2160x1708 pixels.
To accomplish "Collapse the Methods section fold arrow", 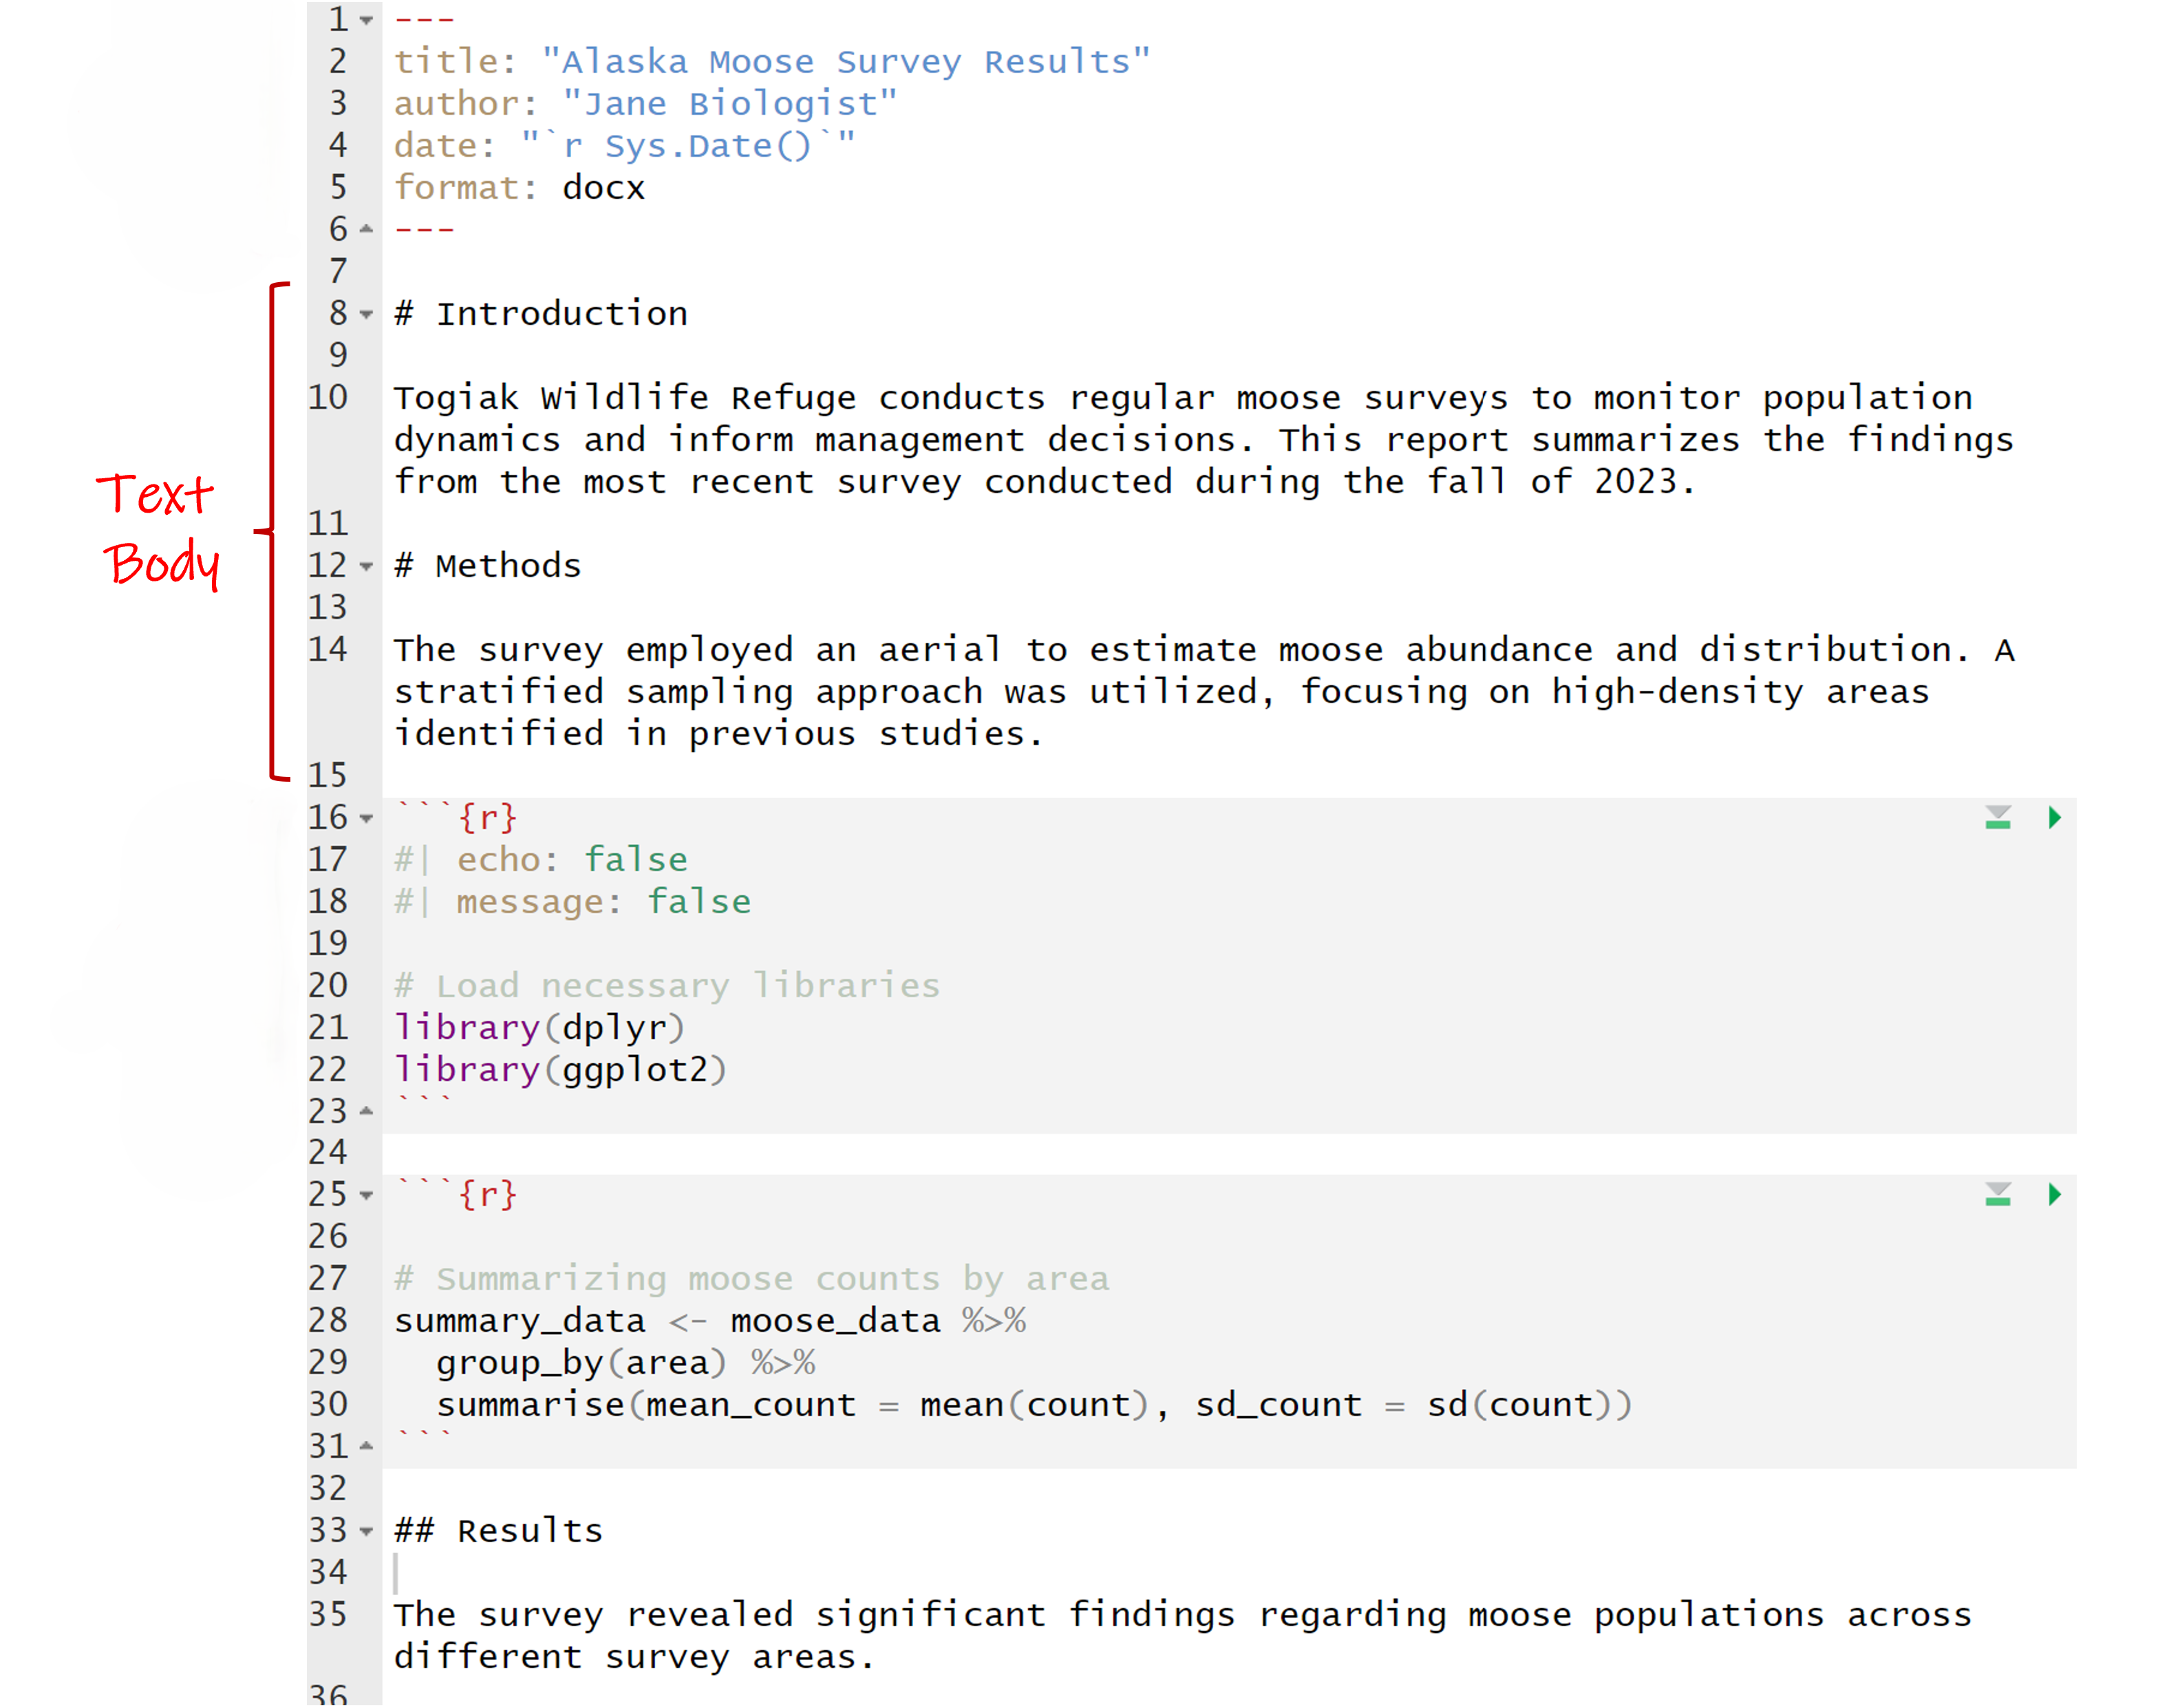I will pyautogui.click(x=367, y=566).
